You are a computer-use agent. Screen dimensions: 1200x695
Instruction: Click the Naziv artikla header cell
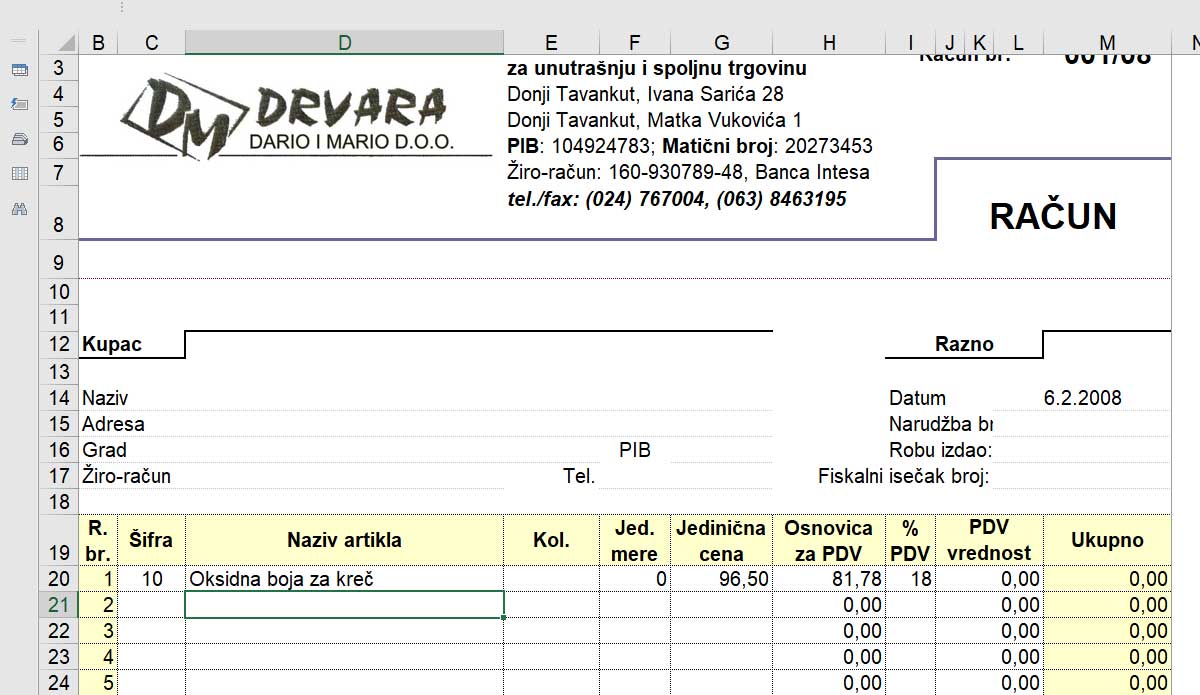click(x=344, y=540)
